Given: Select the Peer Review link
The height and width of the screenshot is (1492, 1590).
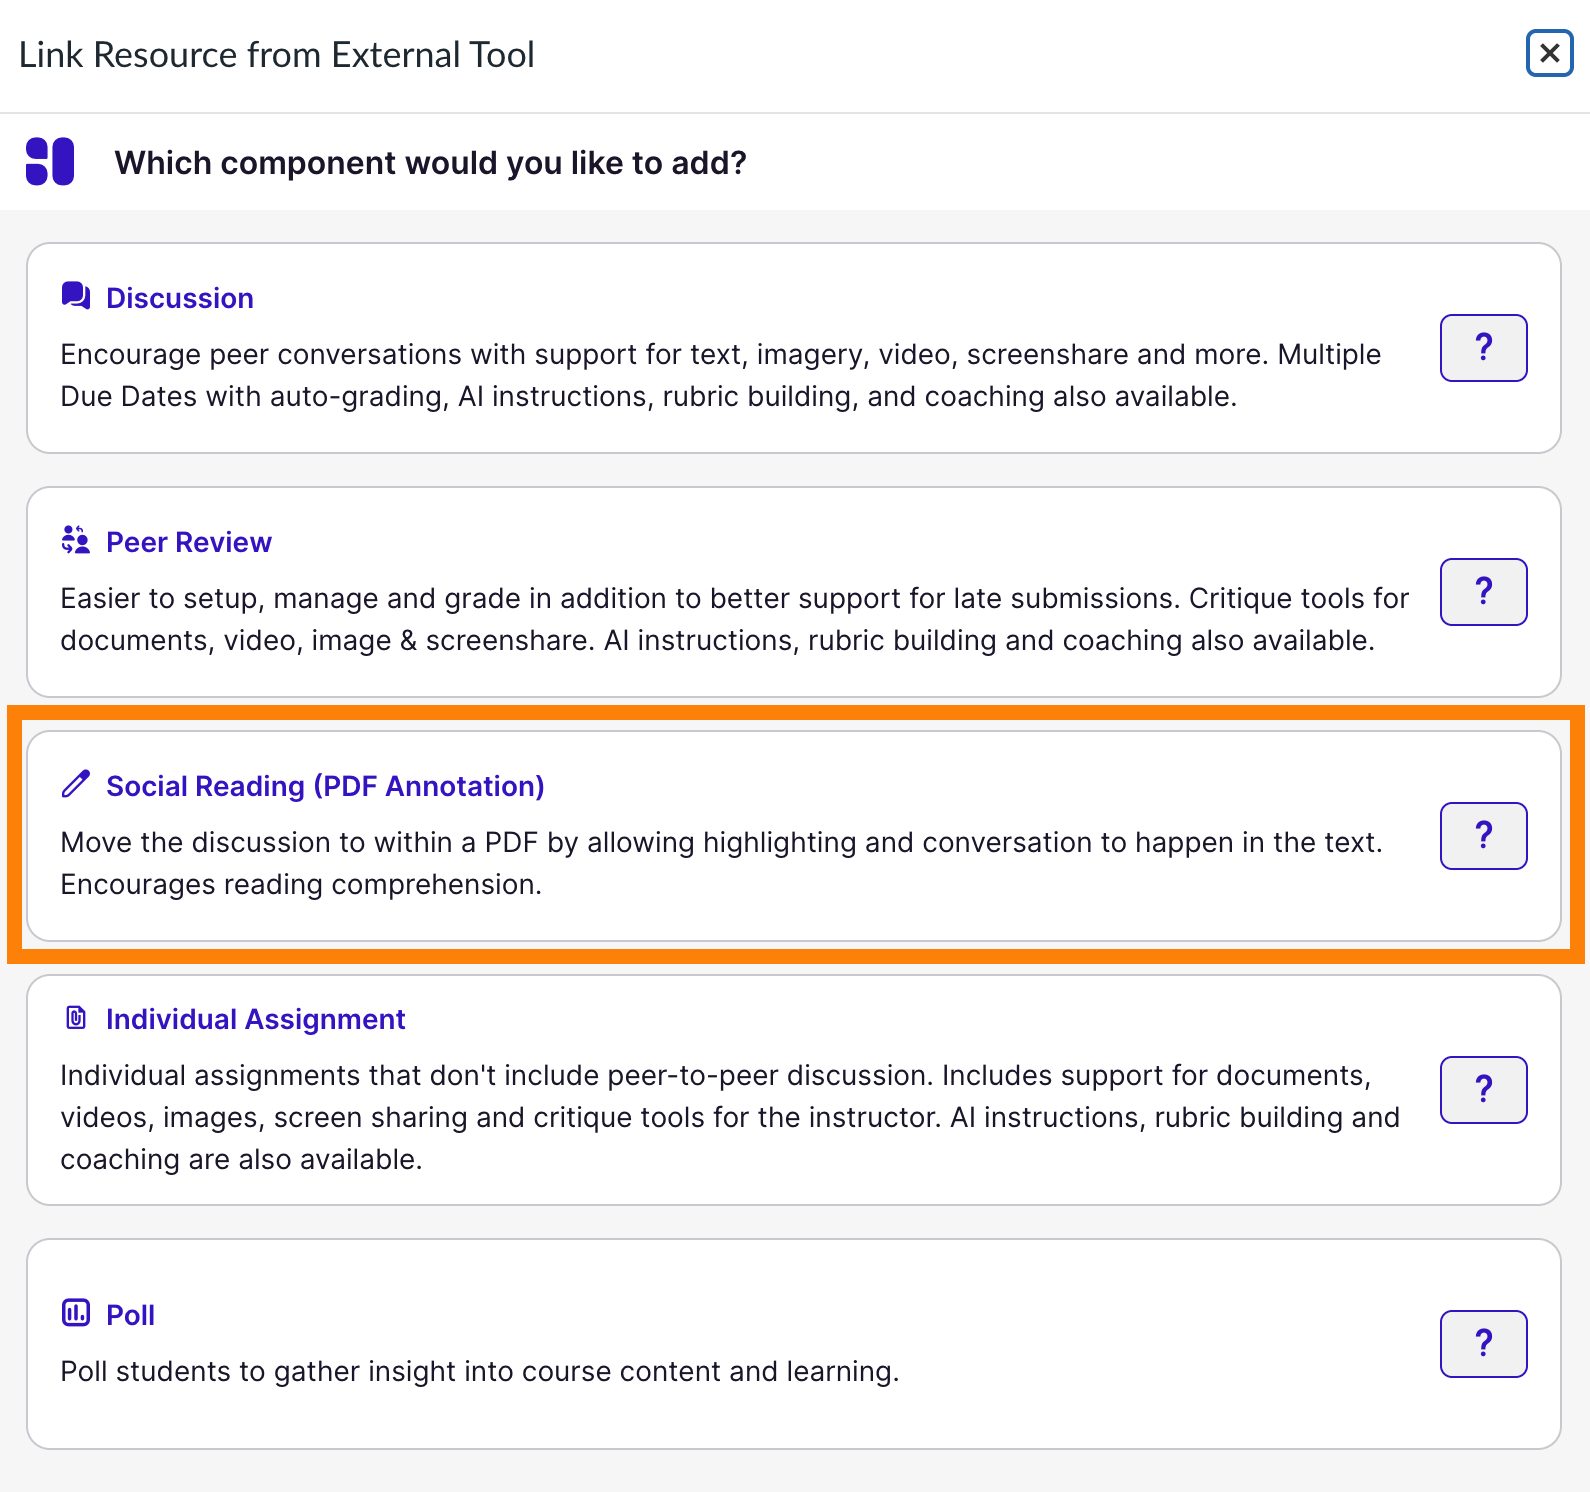Looking at the screenshot, I should (x=188, y=541).
